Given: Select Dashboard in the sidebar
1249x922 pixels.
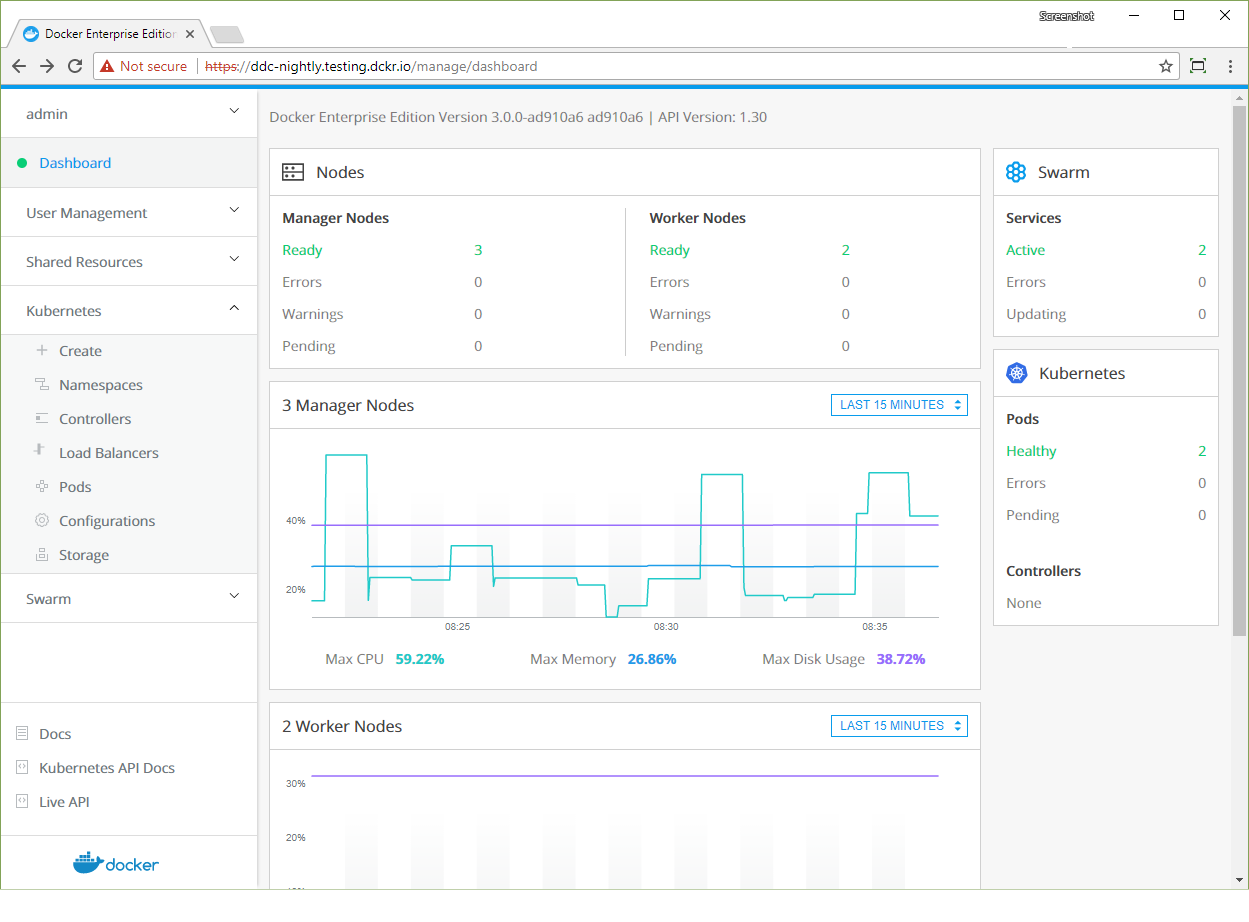Looking at the screenshot, I should click(x=75, y=163).
